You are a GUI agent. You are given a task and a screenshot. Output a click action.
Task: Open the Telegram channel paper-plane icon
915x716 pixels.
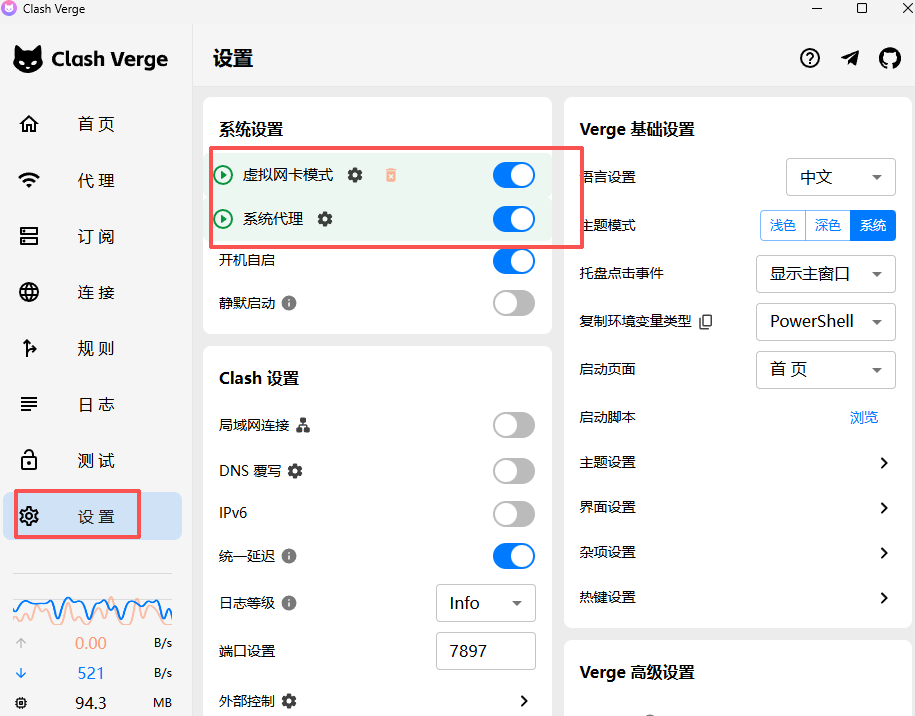850,58
